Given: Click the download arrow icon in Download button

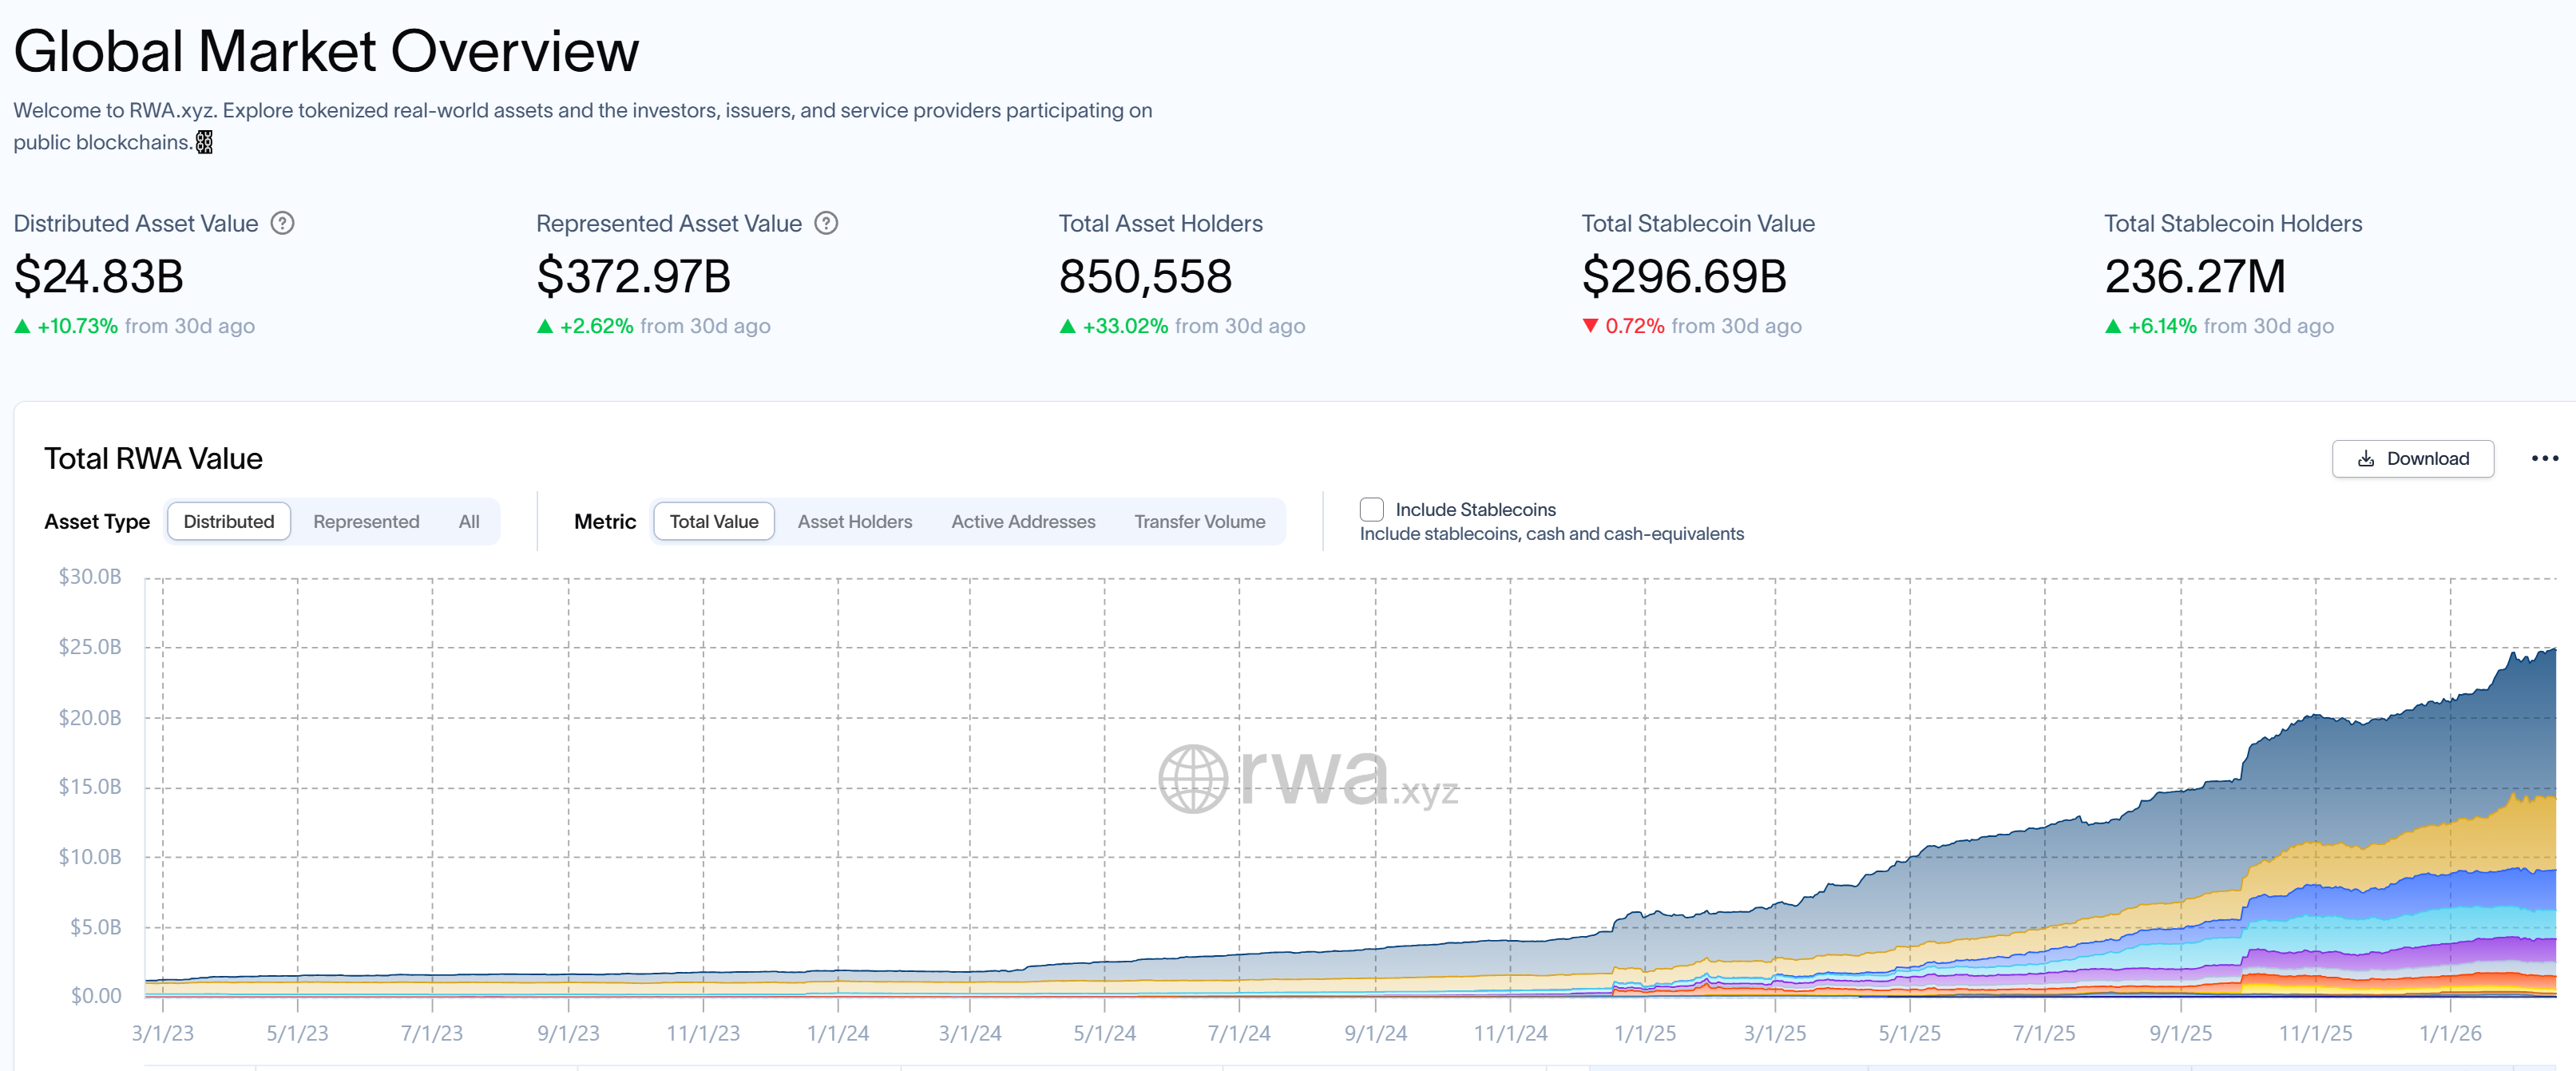Looking at the screenshot, I should point(2366,458).
